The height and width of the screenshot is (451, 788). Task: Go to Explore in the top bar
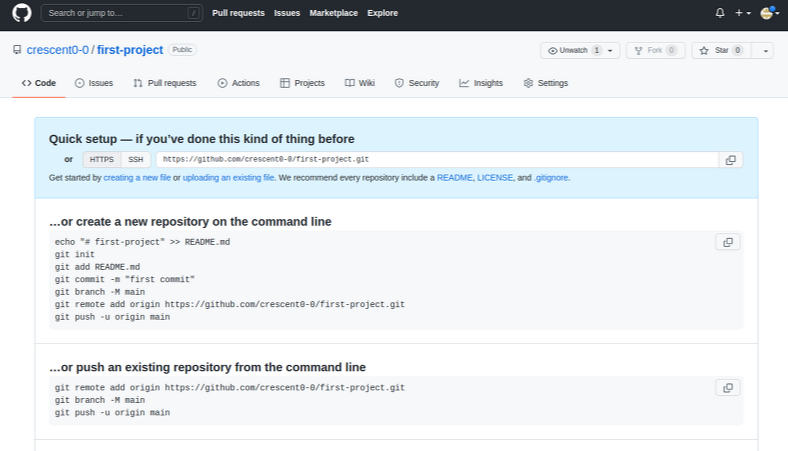tap(382, 13)
